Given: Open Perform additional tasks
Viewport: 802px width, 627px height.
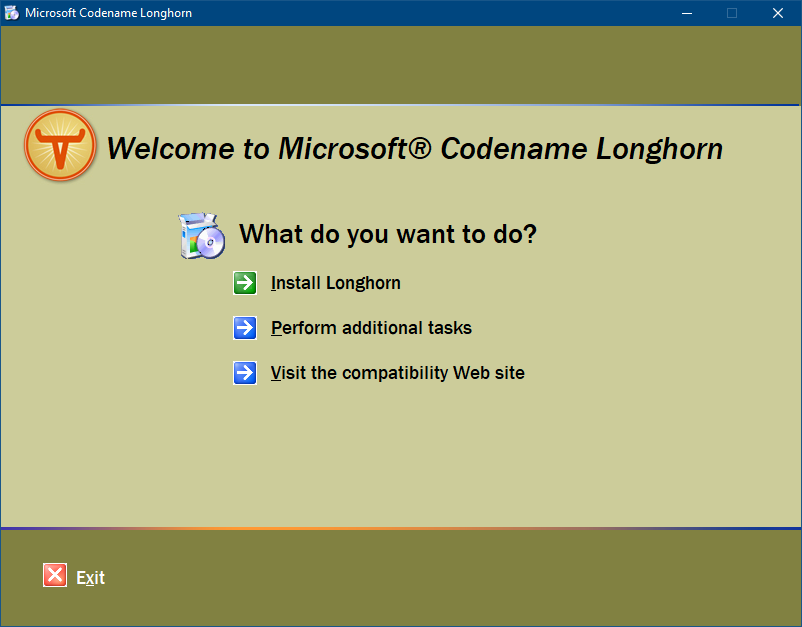Looking at the screenshot, I should click(371, 328).
